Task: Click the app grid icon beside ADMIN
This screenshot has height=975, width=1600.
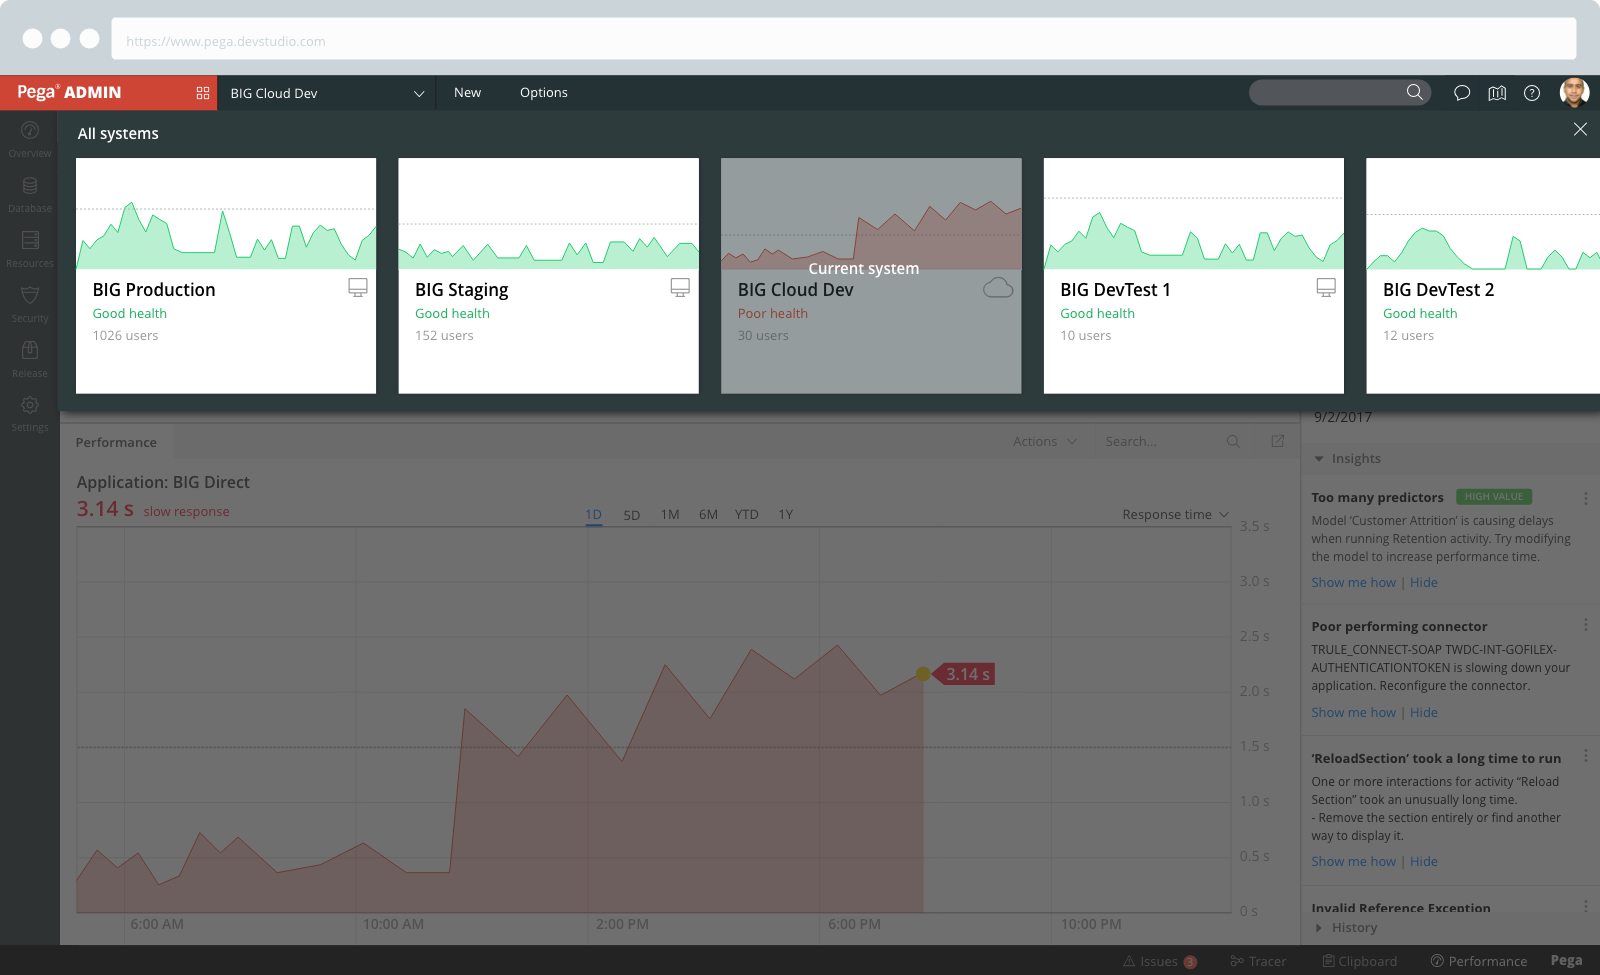Action: click(203, 93)
